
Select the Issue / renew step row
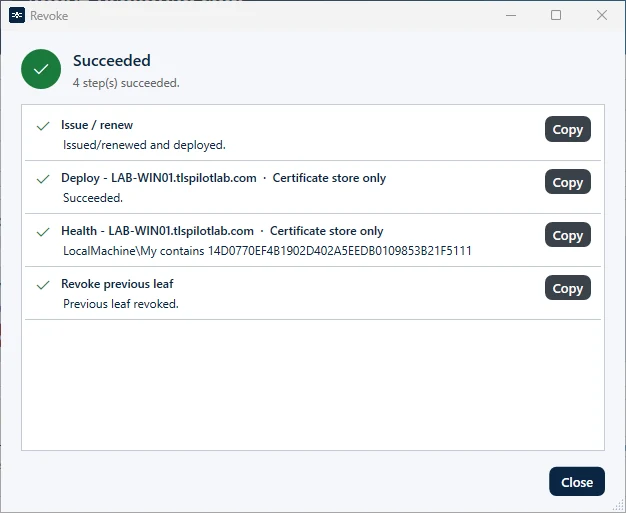tap(313, 135)
